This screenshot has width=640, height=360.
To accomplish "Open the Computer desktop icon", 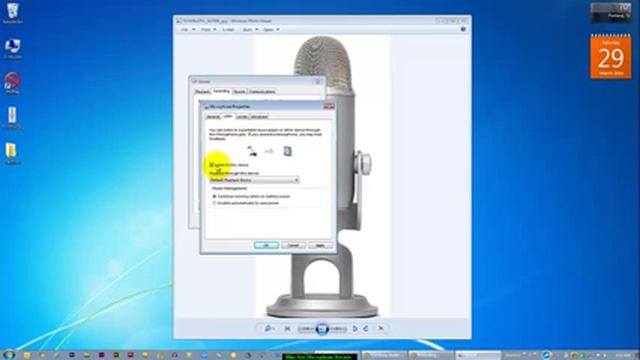I will [12, 49].
